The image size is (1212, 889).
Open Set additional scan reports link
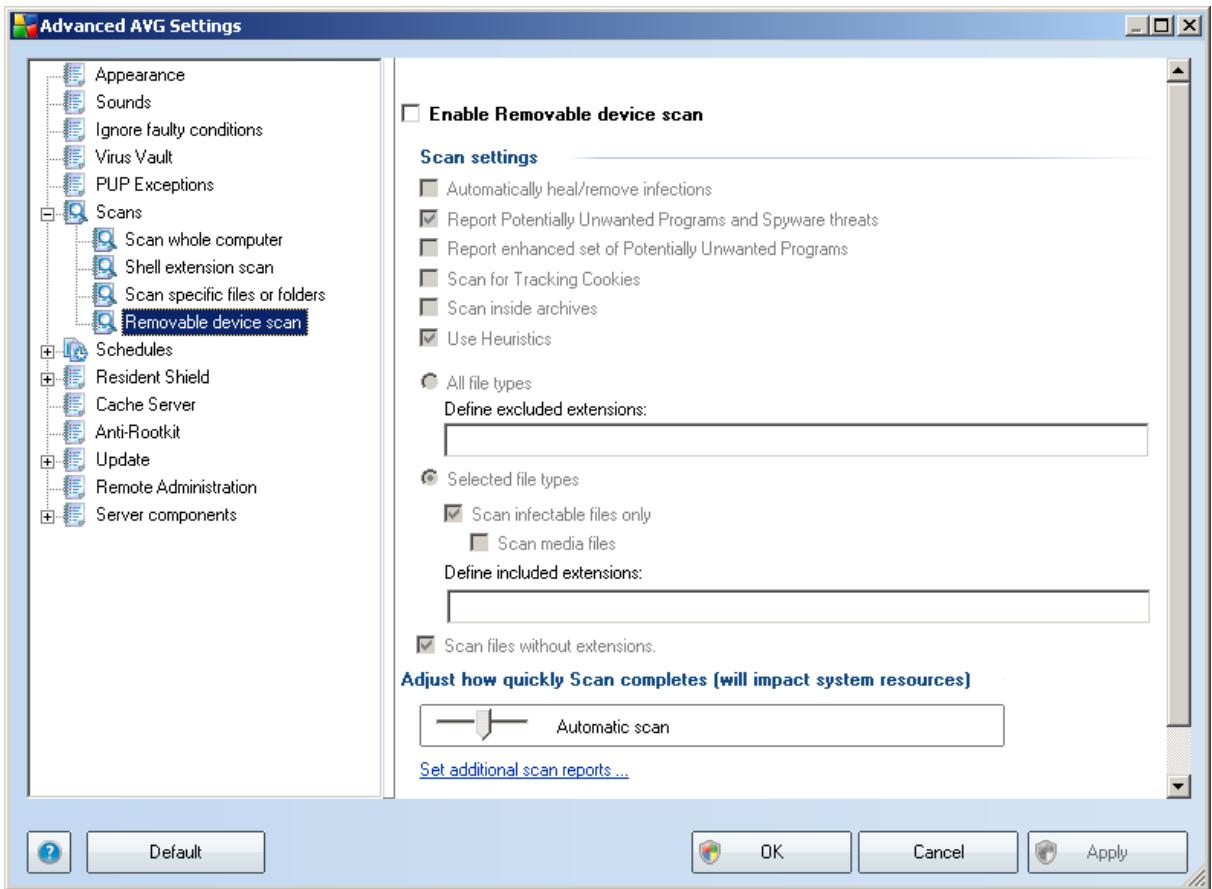(524, 772)
